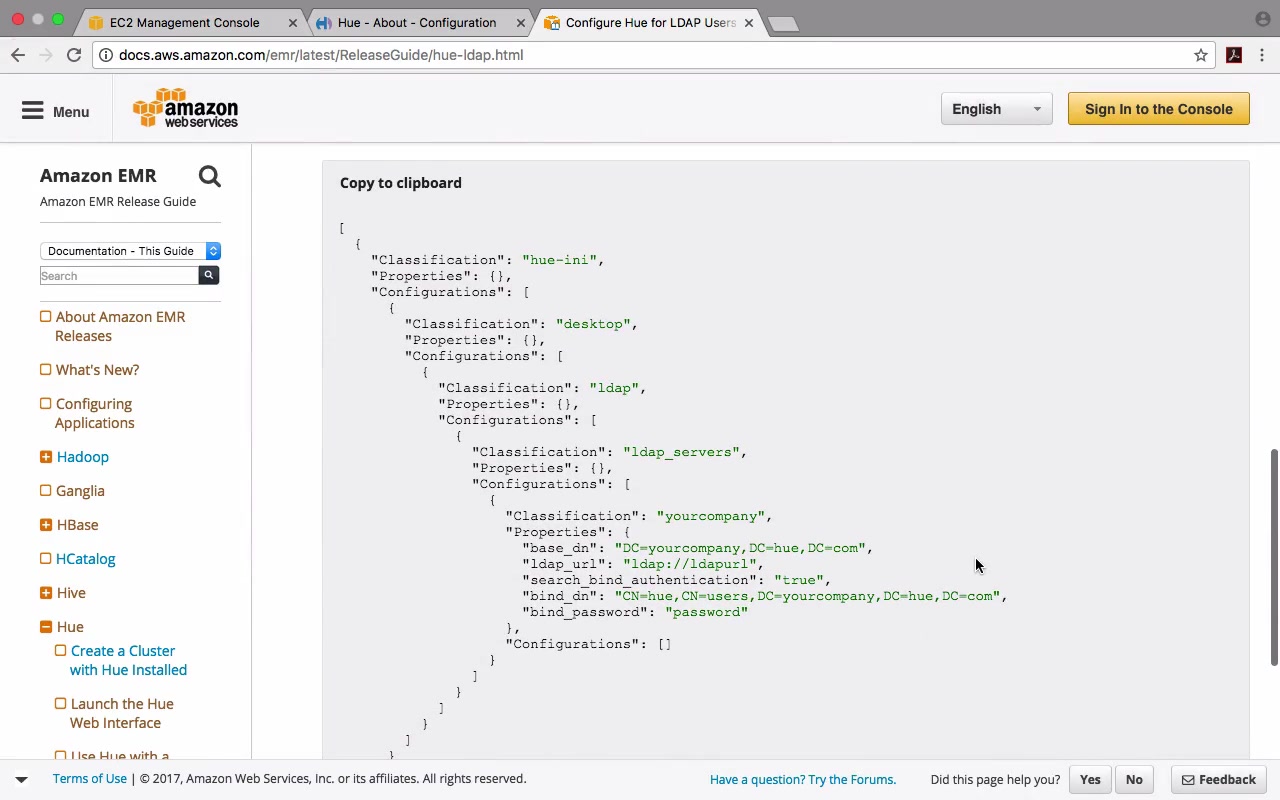Open the Terms of Use link
This screenshot has width=1280, height=800.
(x=90, y=779)
